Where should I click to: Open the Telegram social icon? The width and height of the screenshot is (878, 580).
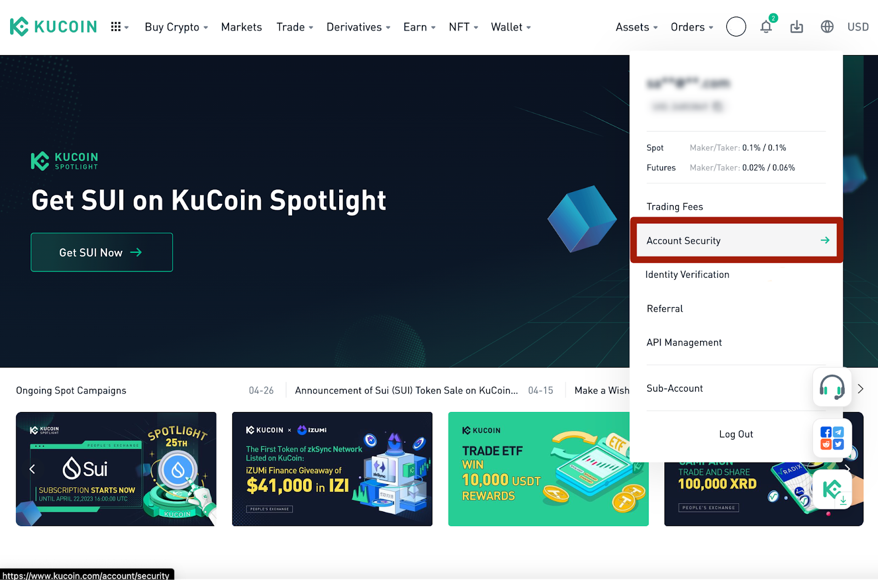838,432
